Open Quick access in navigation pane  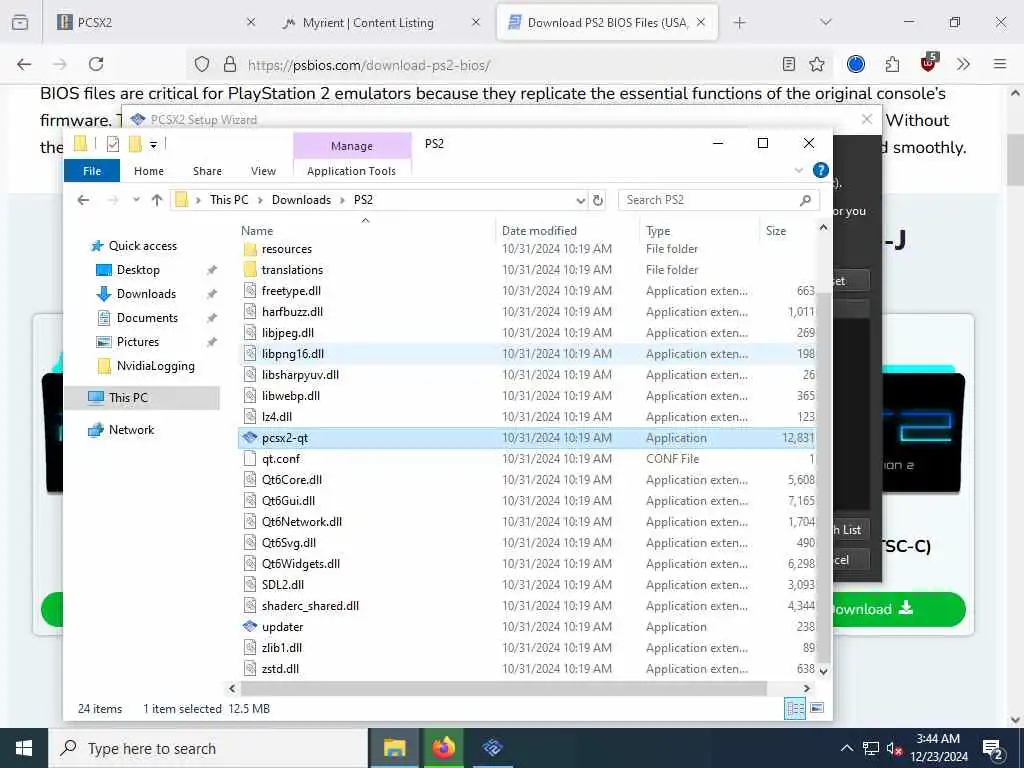coord(142,246)
